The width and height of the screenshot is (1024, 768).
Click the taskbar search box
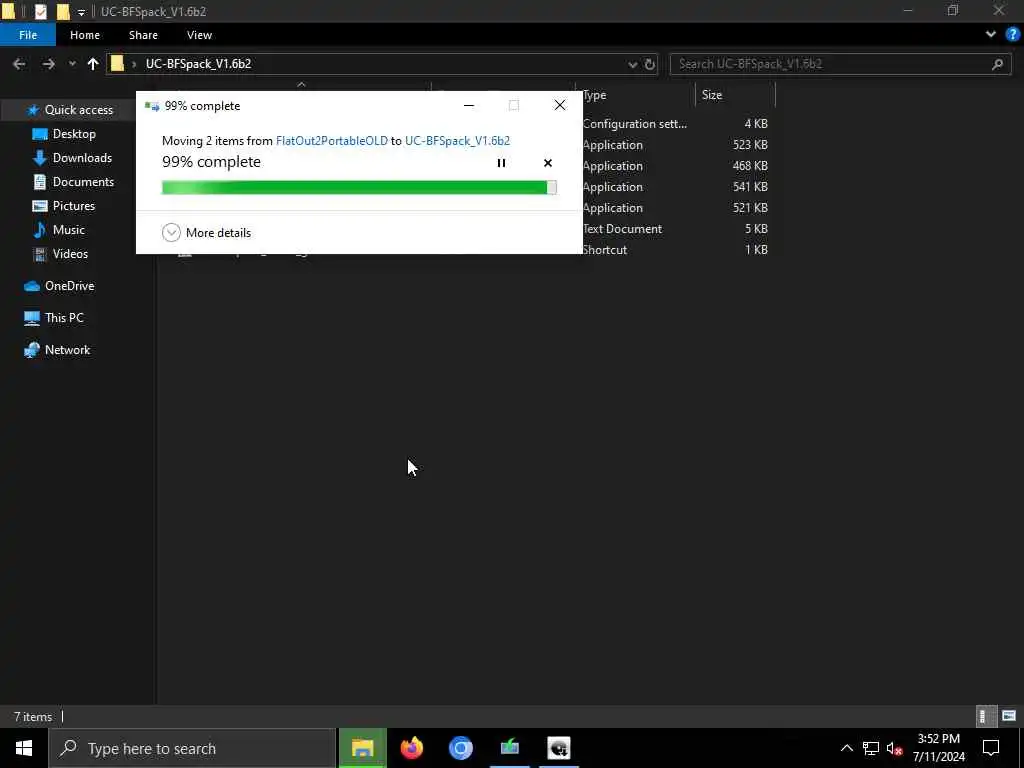192,748
